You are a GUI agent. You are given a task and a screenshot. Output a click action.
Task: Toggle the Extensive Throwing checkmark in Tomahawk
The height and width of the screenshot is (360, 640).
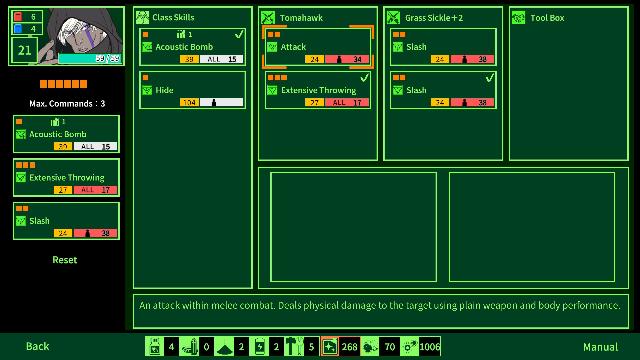(x=364, y=78)
